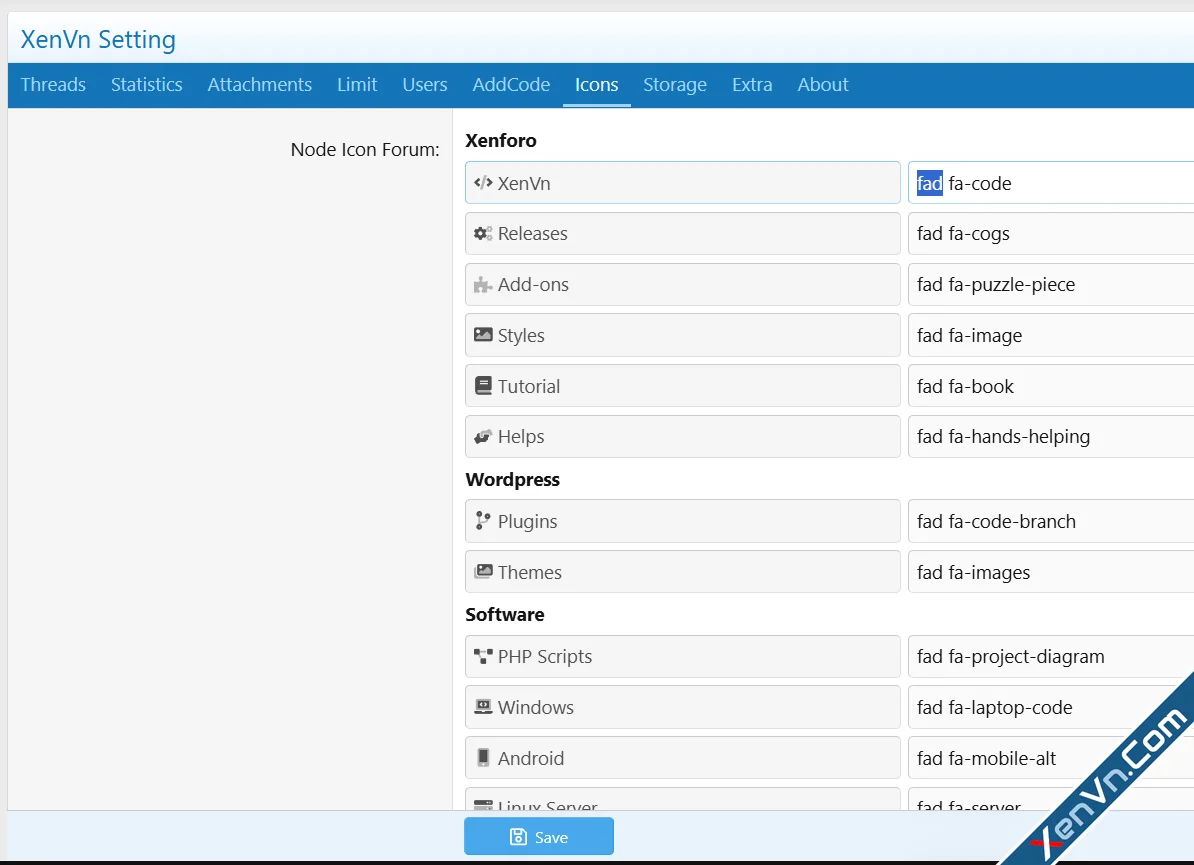The width and height of the screenshot is (1194, 865).
Task: Edit the 'fad fa-puzzle-piece' icon class field
Action: tap(1051, 285)
